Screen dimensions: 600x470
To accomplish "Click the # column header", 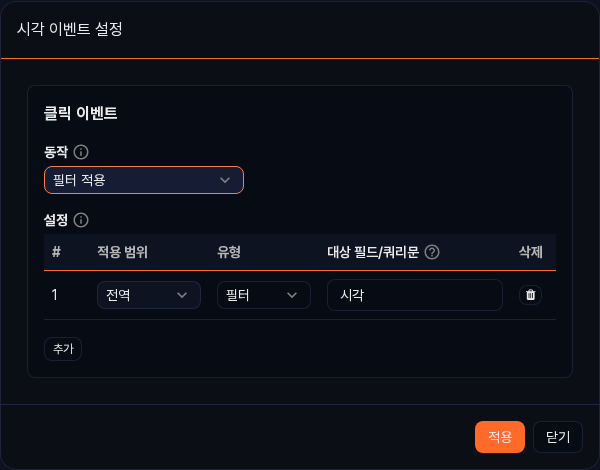I will [x=57, y=252].
